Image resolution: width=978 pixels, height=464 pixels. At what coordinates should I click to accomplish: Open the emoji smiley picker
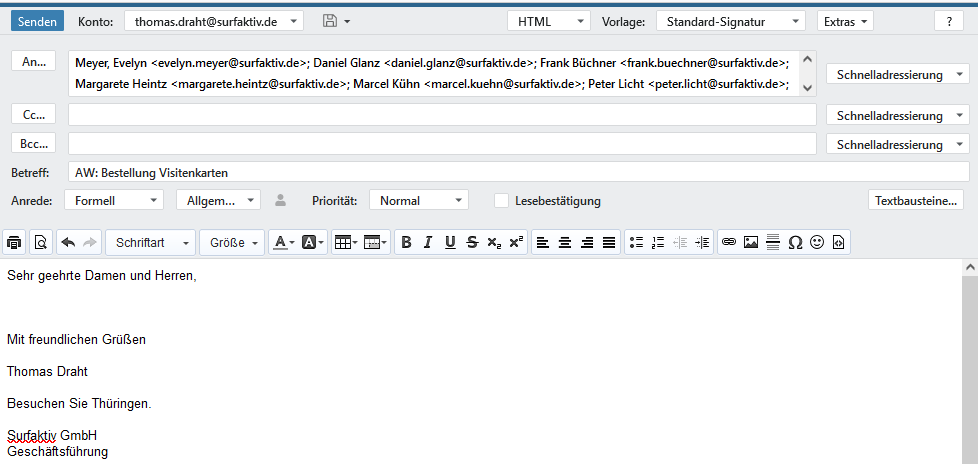tap(817, 242)
